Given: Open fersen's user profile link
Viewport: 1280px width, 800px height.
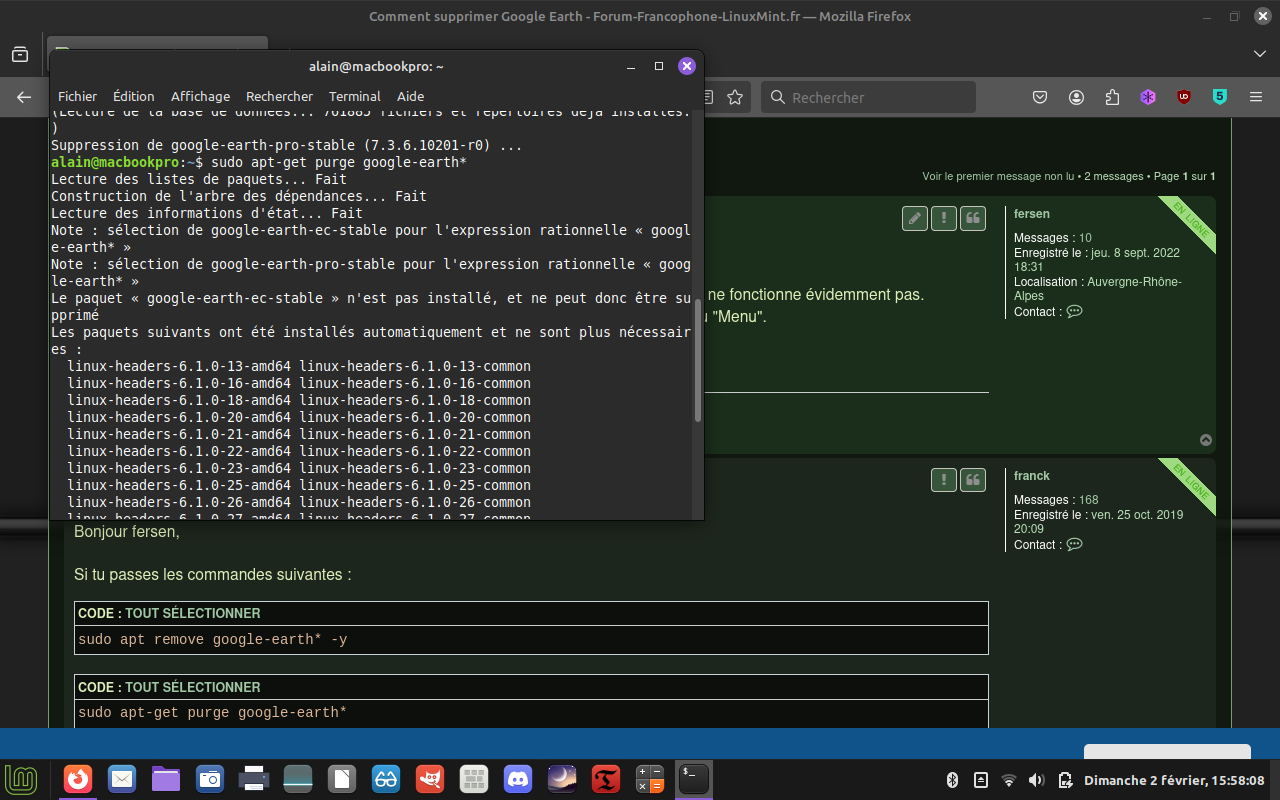Looking at the screenshot, I should [x=1031, y=214].
